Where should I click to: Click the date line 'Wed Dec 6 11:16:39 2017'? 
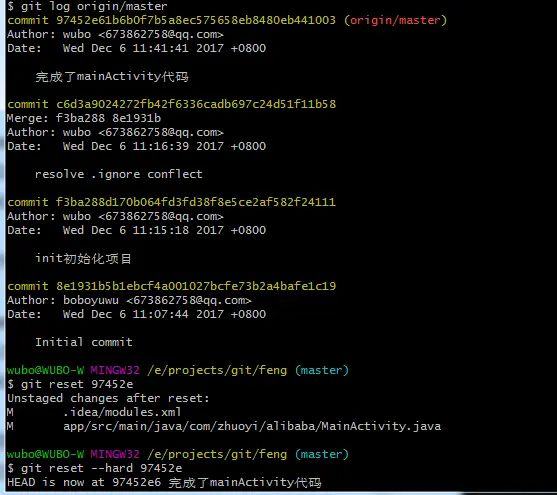click(x=136, y=146)
